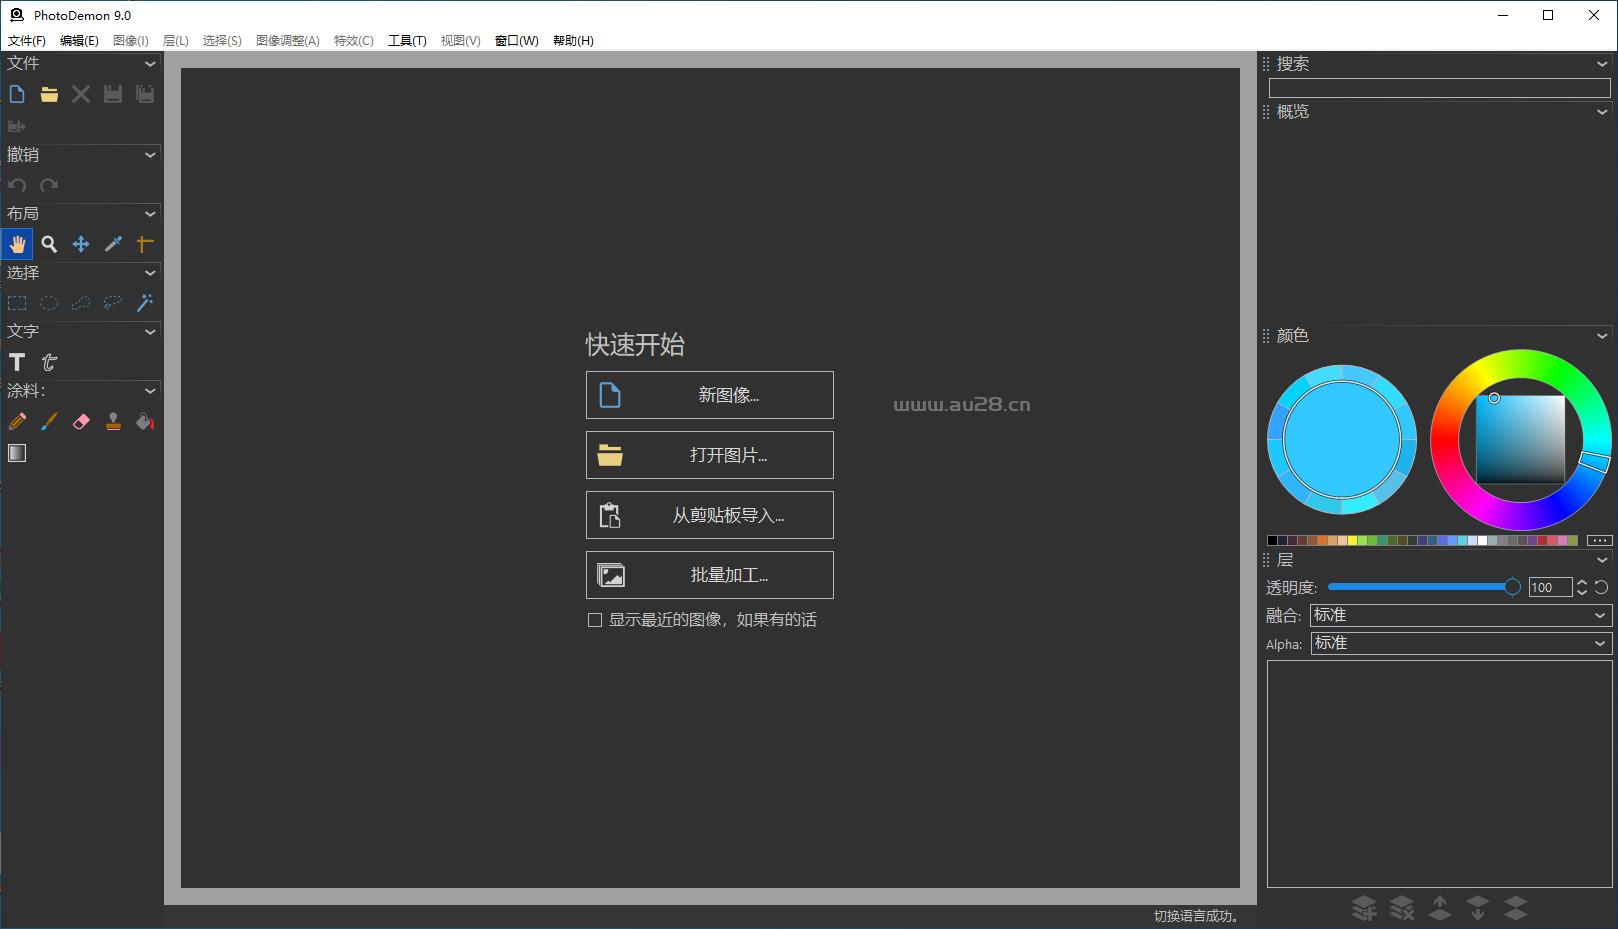
Task: Select the elliptical selection tool
Action: click(49, 303)
